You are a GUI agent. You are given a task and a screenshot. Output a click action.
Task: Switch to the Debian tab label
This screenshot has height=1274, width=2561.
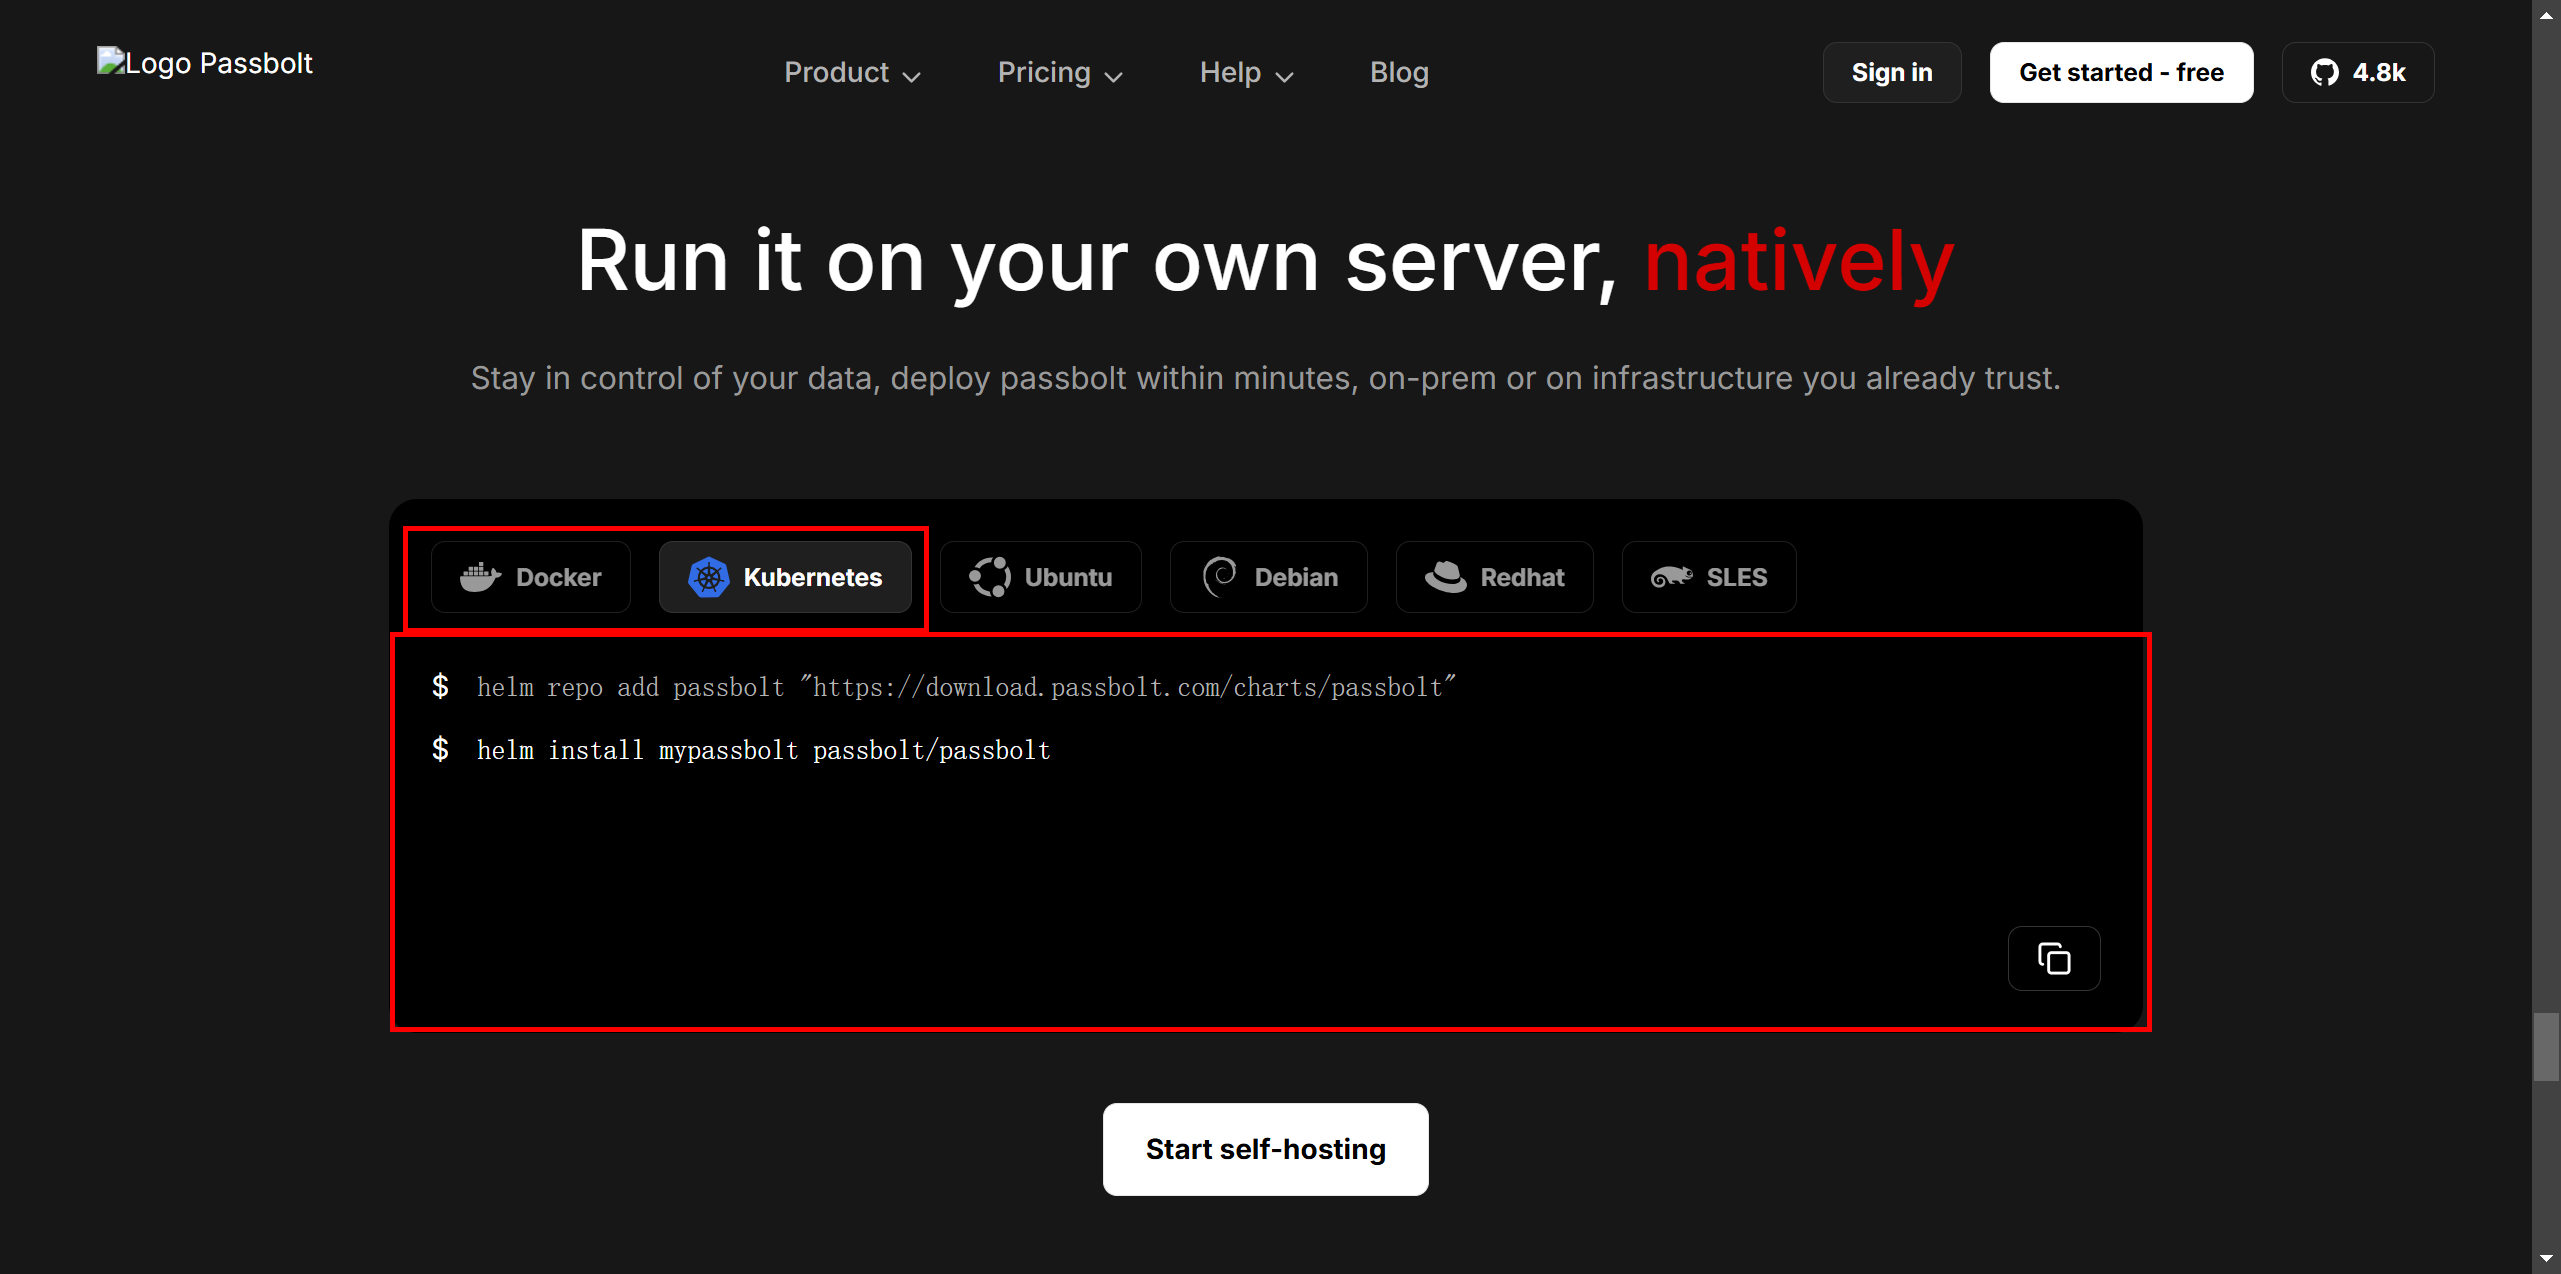pyautogui.click(x=1295, y=577)
